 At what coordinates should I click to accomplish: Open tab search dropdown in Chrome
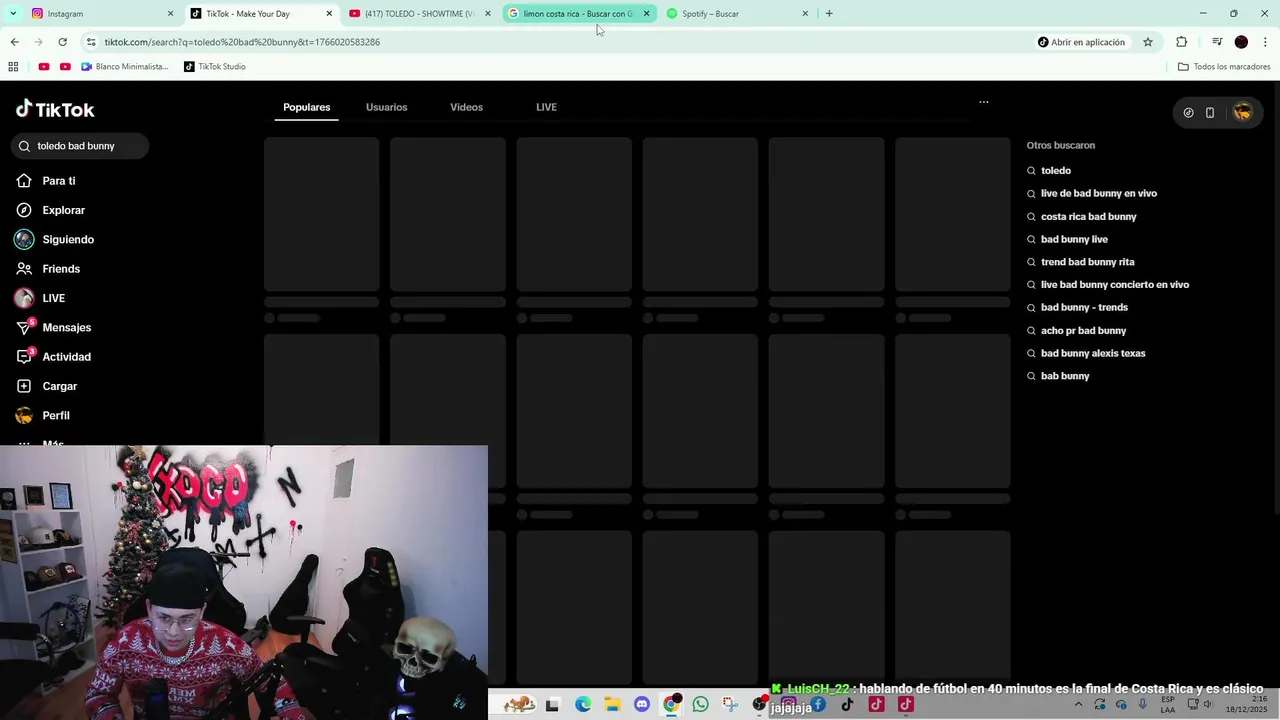pyautogui.click(x=13, y=14)
